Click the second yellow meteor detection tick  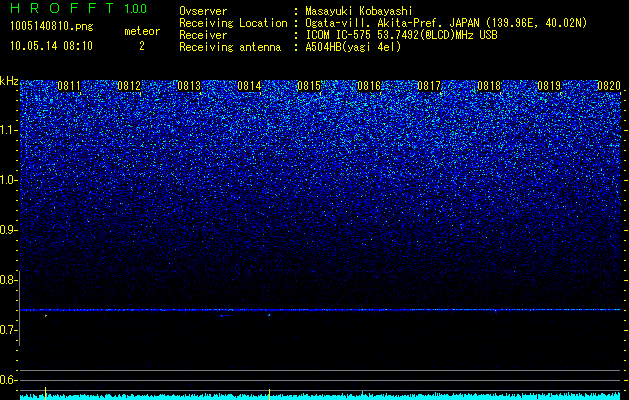[x=269, y=394]
